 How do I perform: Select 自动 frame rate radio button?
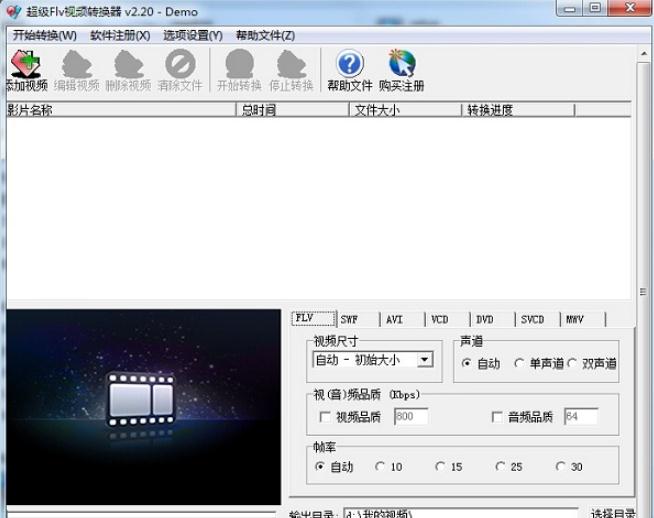pos(319,466)
